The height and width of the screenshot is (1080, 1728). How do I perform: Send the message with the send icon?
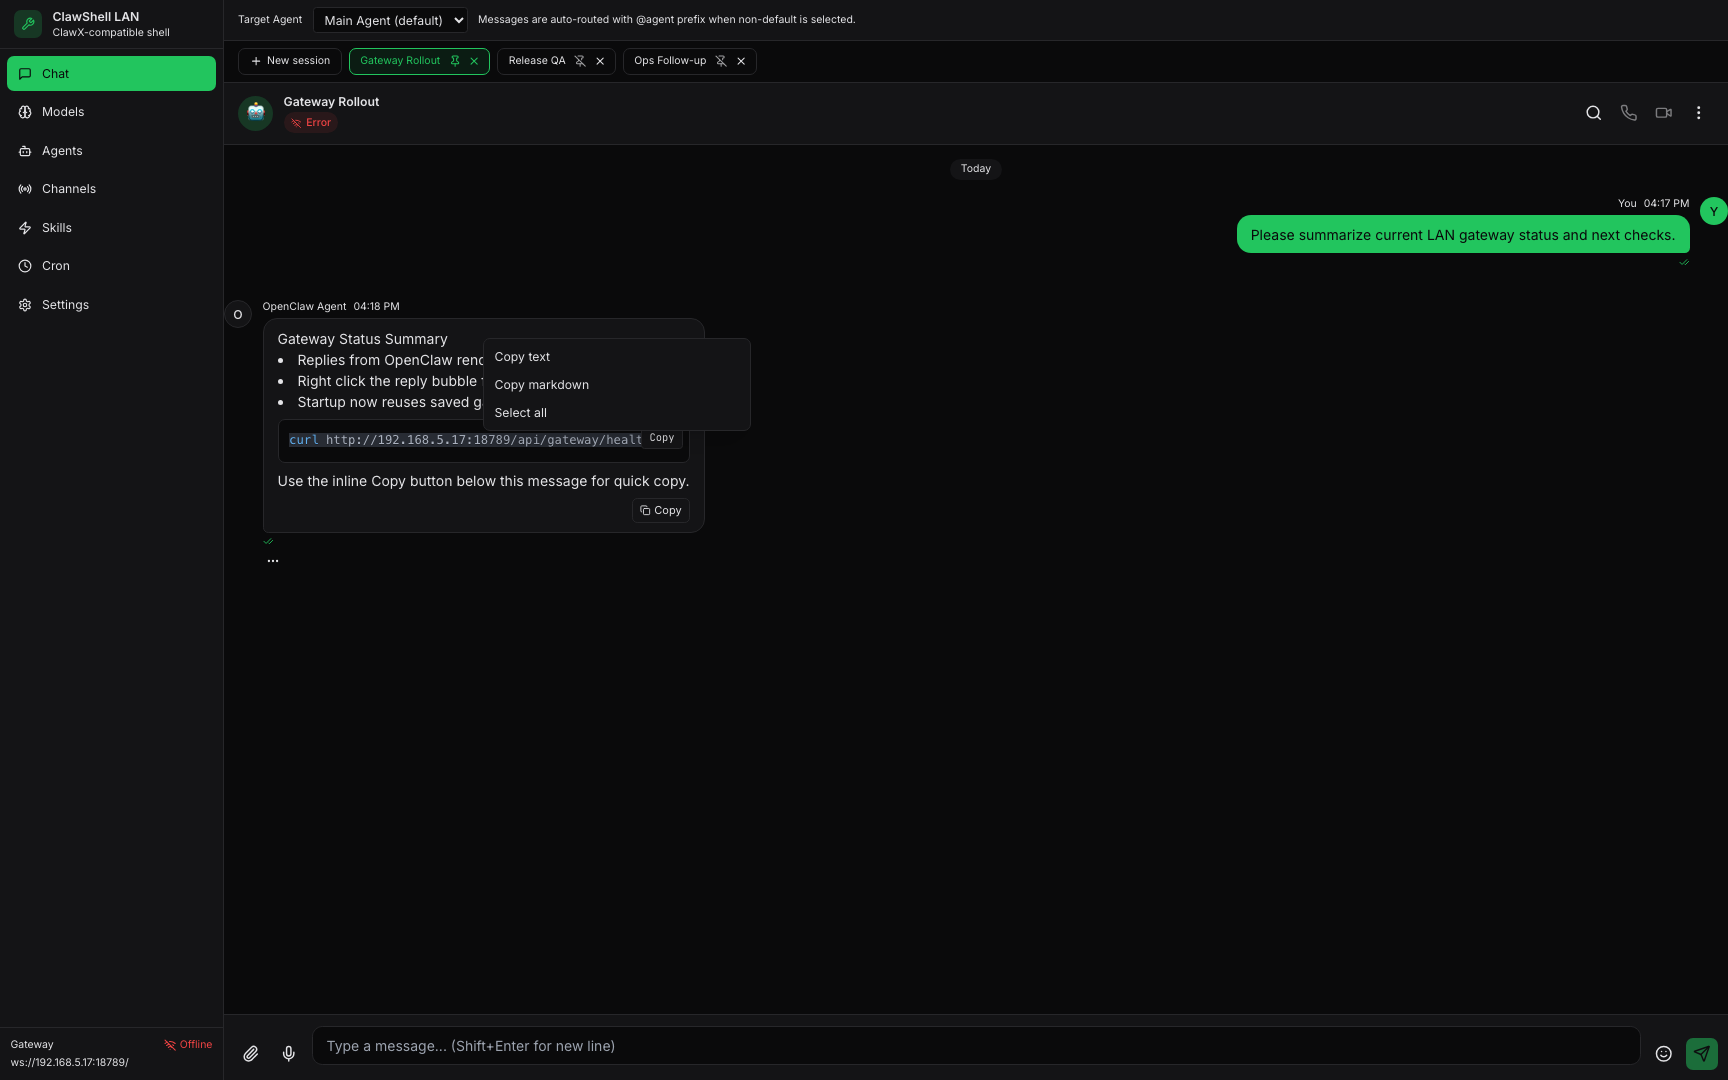1701,1053
